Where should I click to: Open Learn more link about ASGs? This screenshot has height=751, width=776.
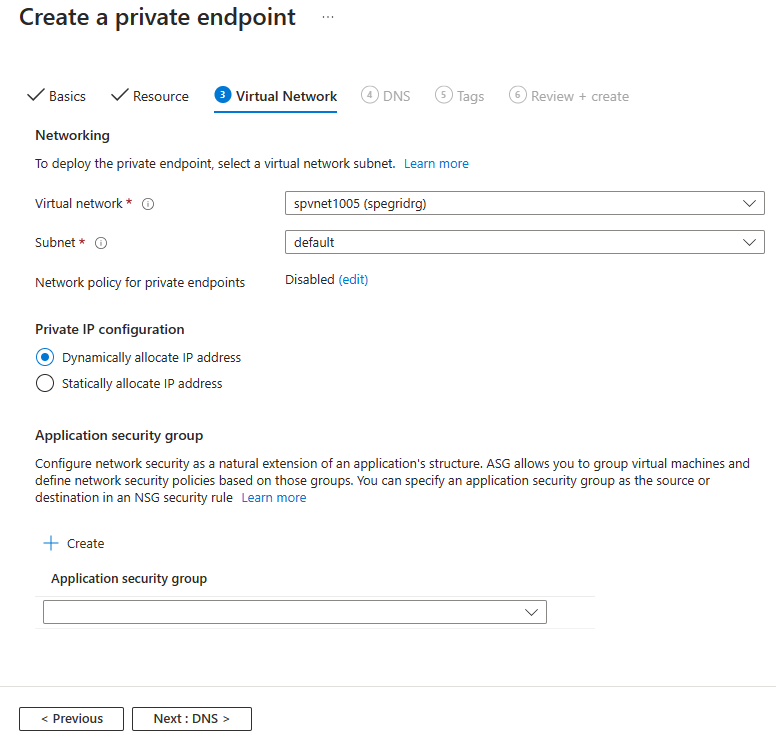pos(274,497)
